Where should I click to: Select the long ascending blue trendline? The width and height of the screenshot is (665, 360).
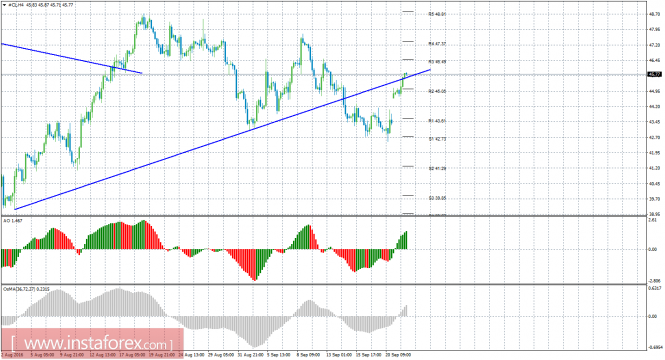[x=222, y=139]
